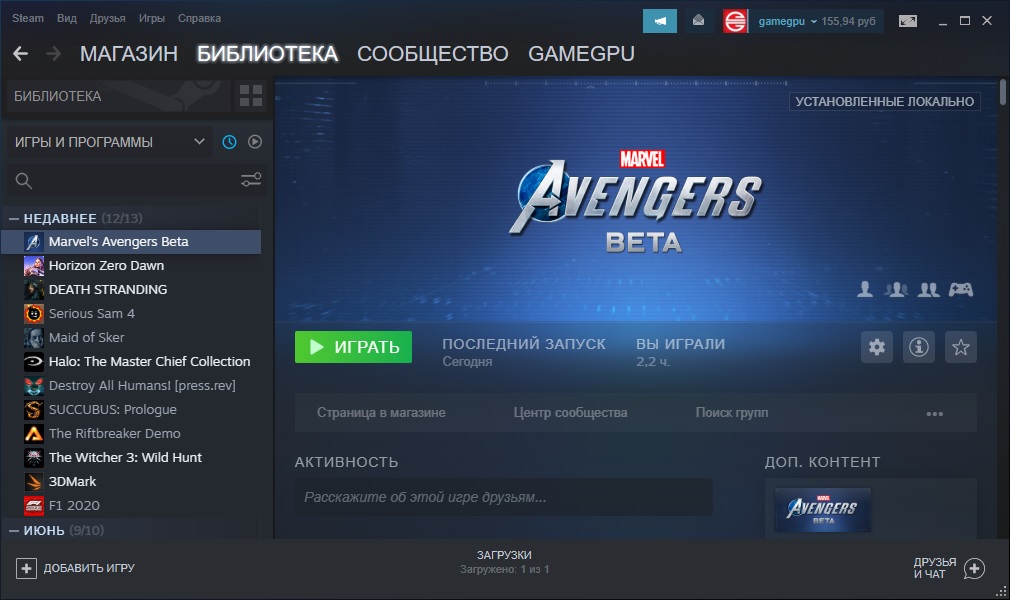
Task: Open the ИГРЫ И ПРОГРАММЫ dropdown
Action: (110, 142)
